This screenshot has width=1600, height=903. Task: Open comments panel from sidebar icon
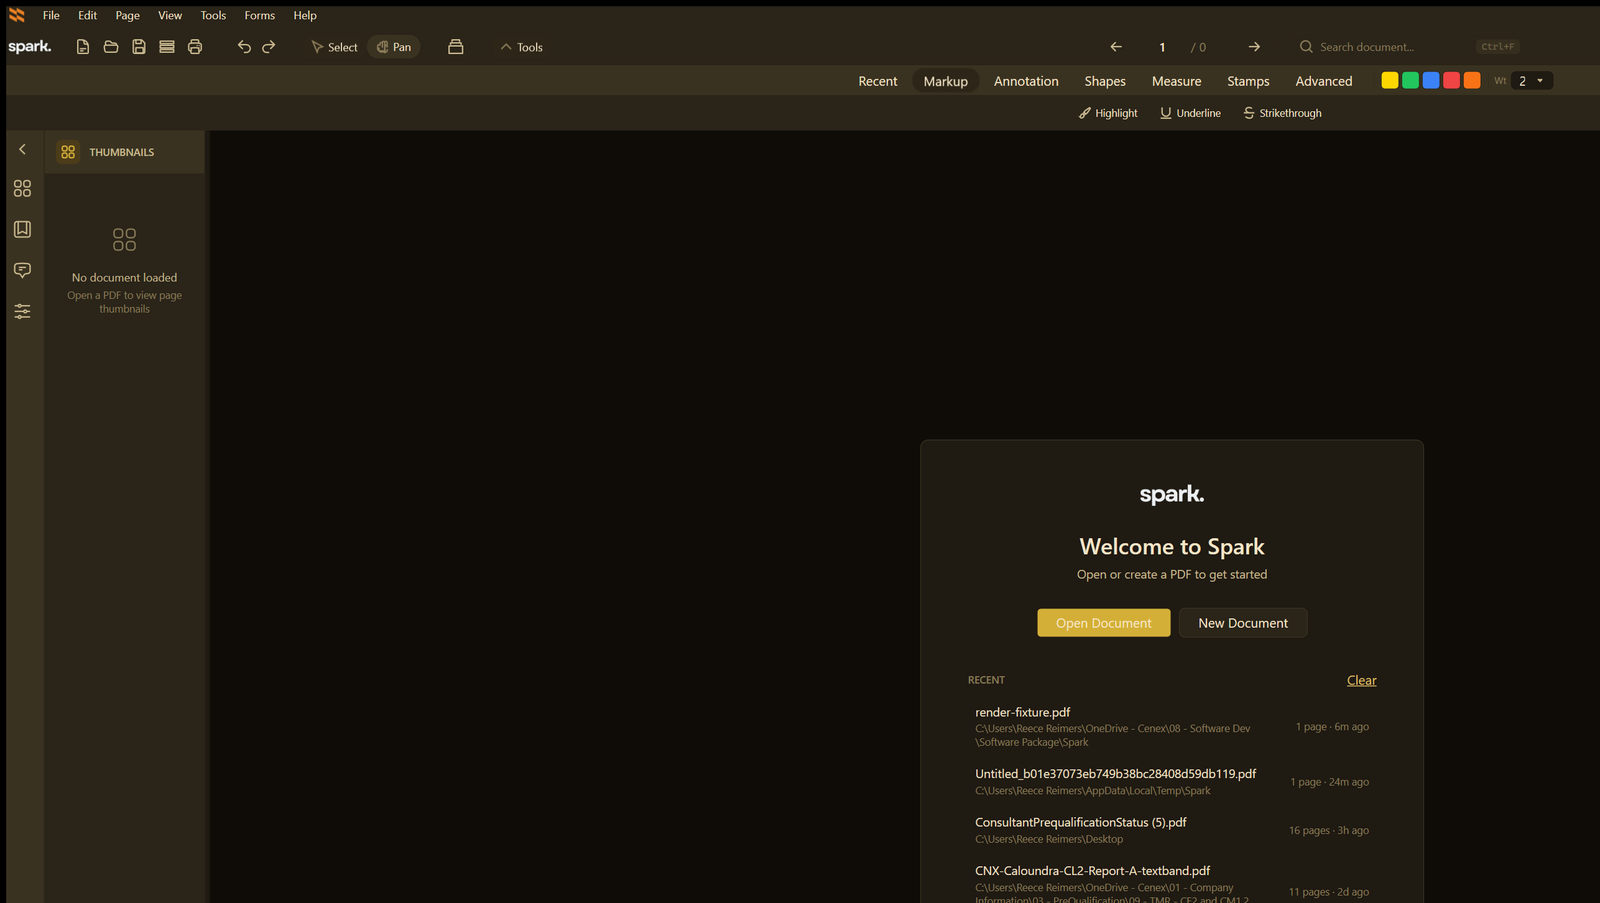[22, 270]
